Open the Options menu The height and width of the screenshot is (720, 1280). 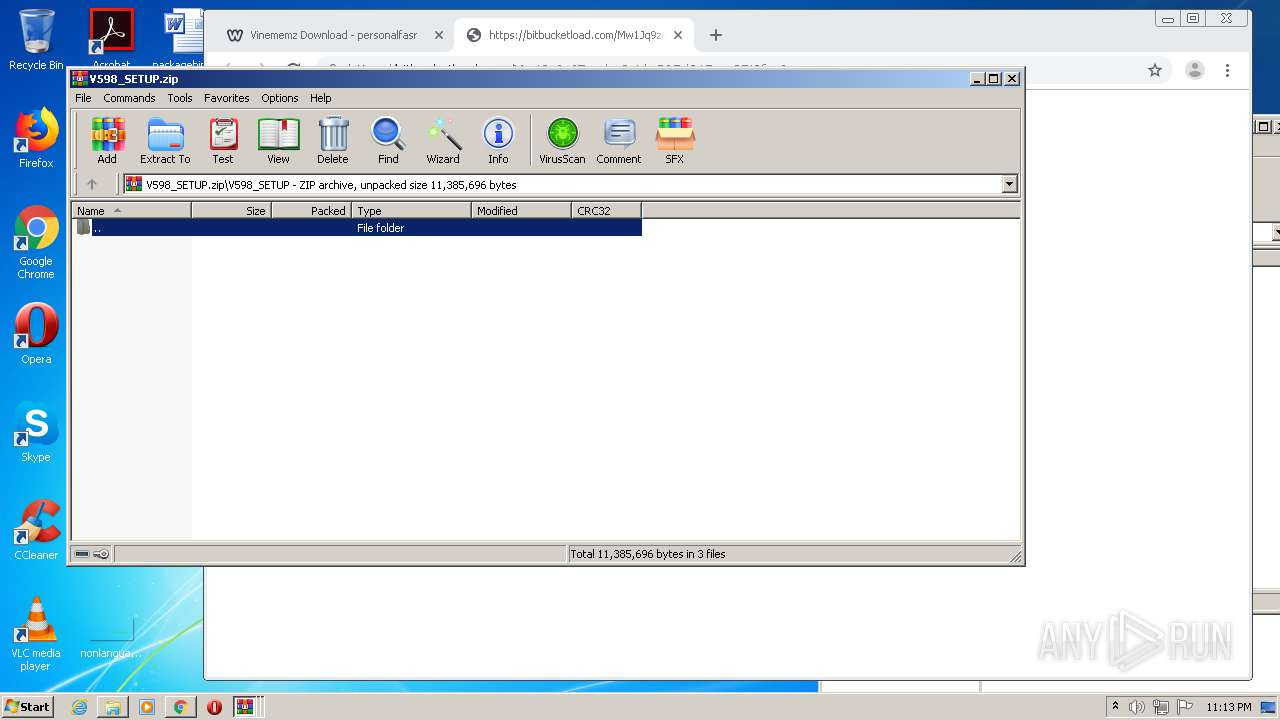coord(280,98)
